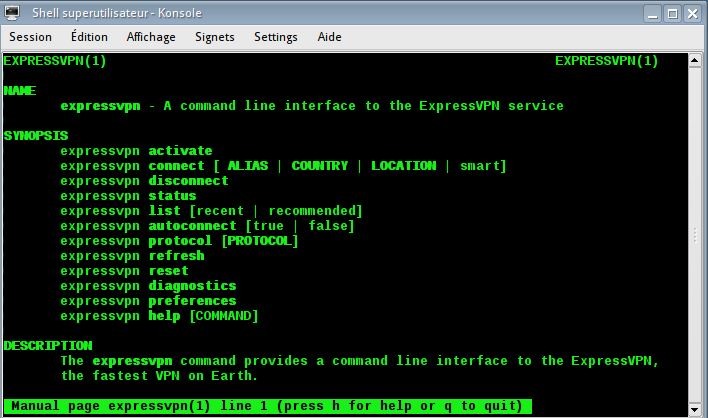Click the 'false]' option text

pos(331,226)
